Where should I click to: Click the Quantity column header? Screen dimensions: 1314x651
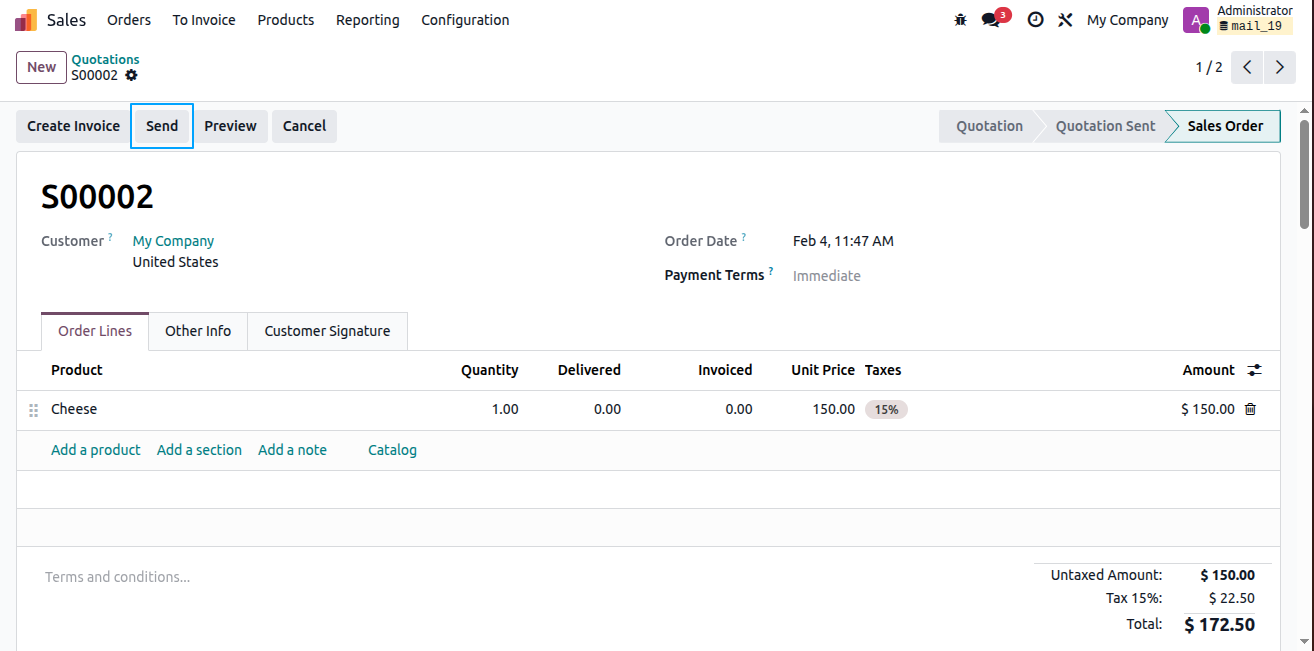pyautogui.click(x=489, y=370)
